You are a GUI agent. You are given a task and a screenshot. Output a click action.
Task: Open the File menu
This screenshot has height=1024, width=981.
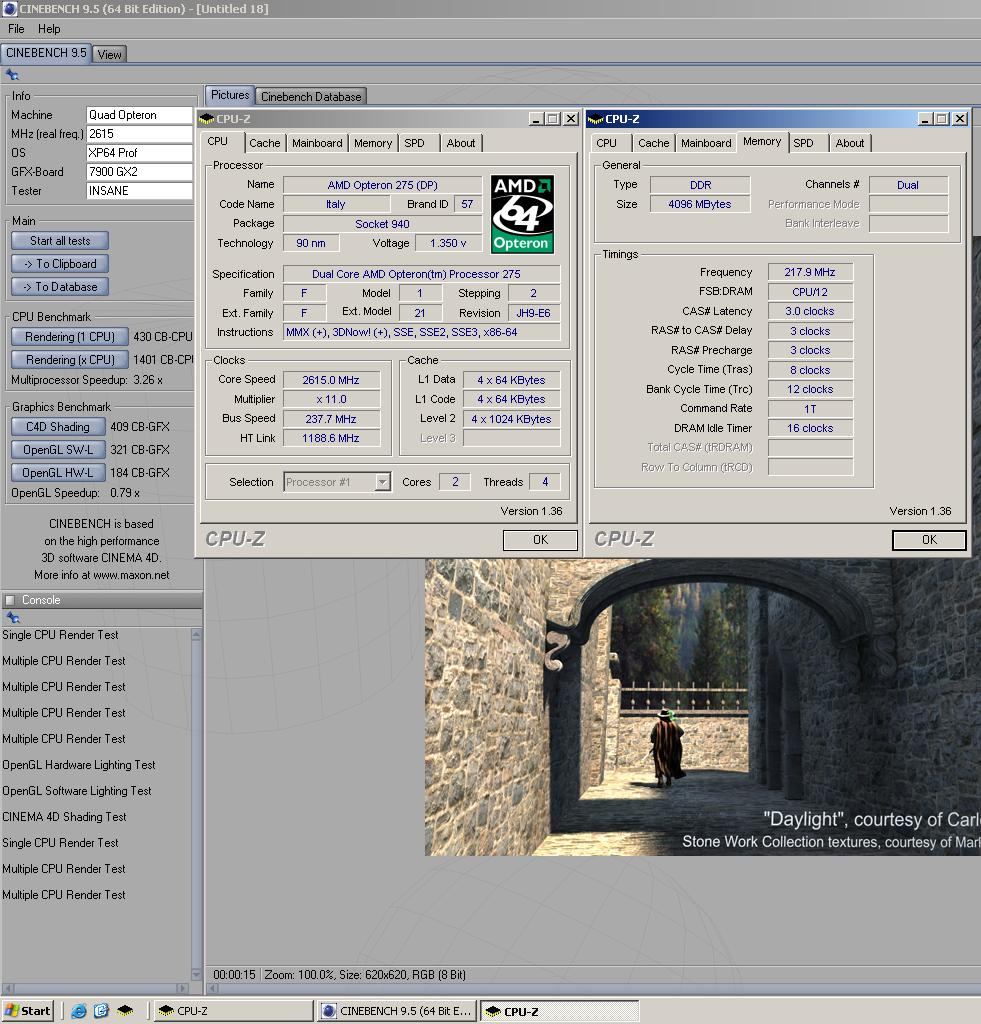tap(16, 29)
